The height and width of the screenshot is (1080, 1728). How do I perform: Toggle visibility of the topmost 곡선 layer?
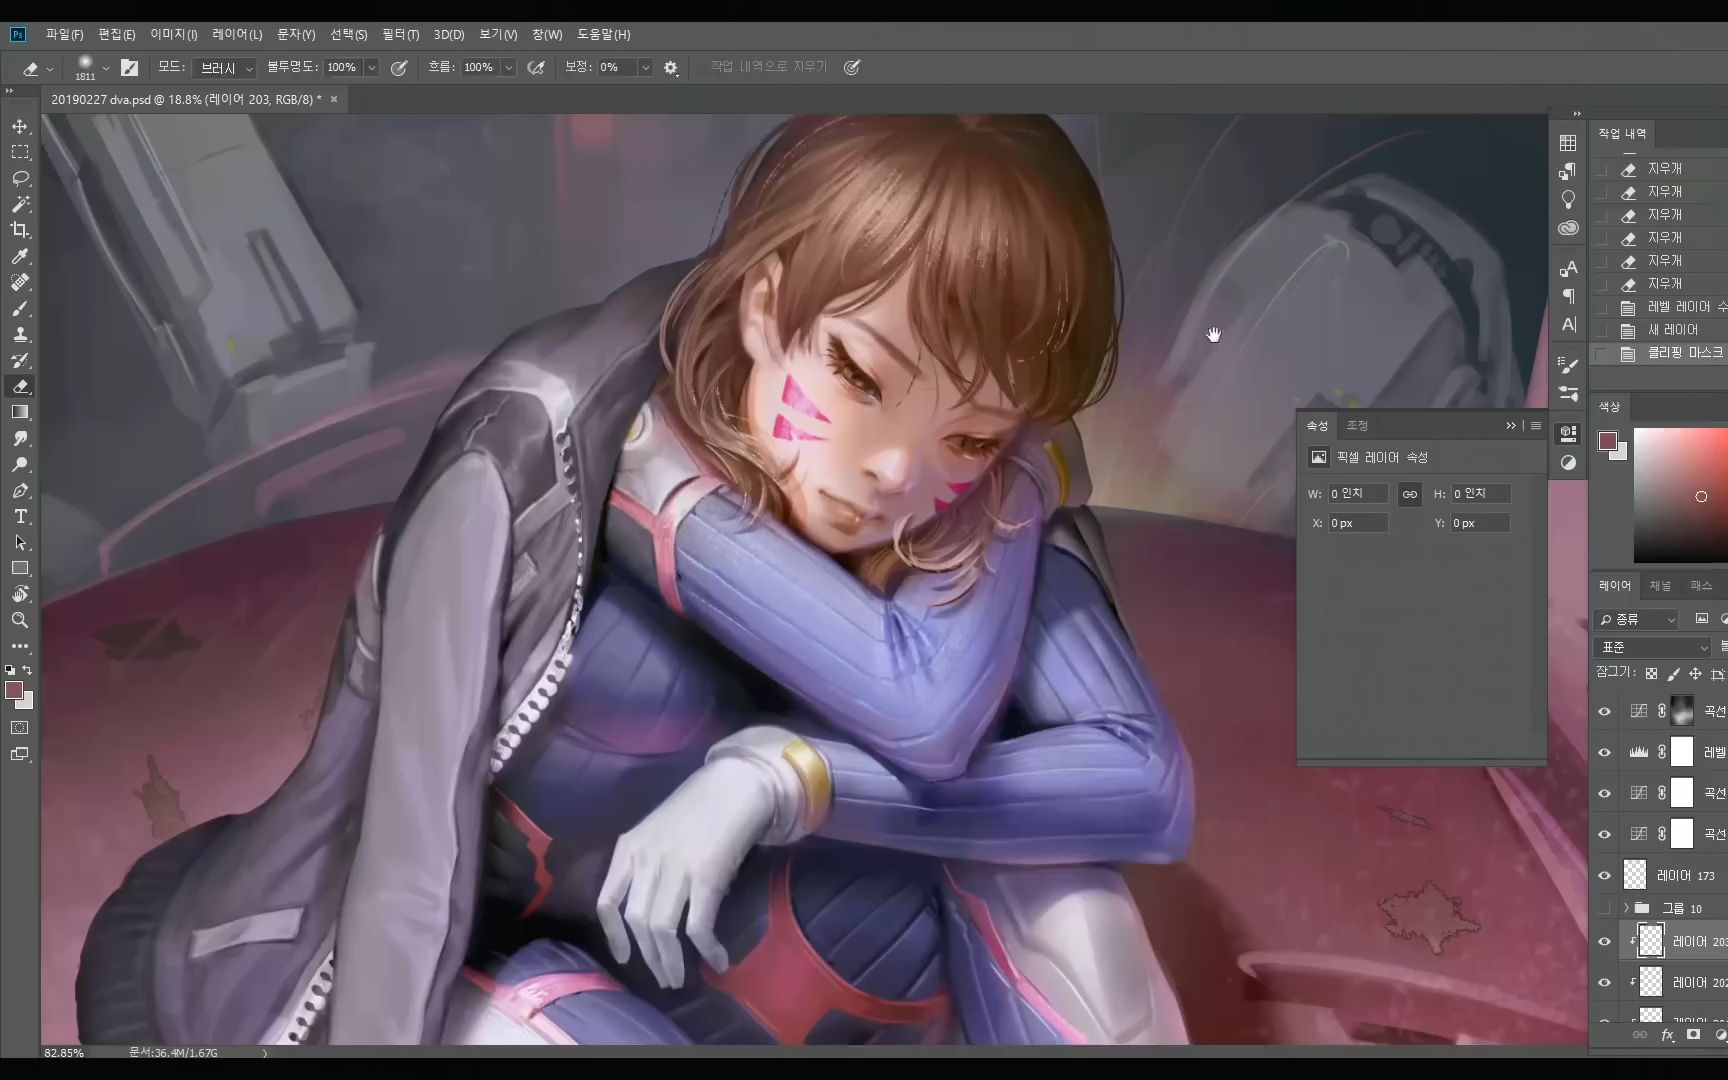click(x=1605, y=711)
